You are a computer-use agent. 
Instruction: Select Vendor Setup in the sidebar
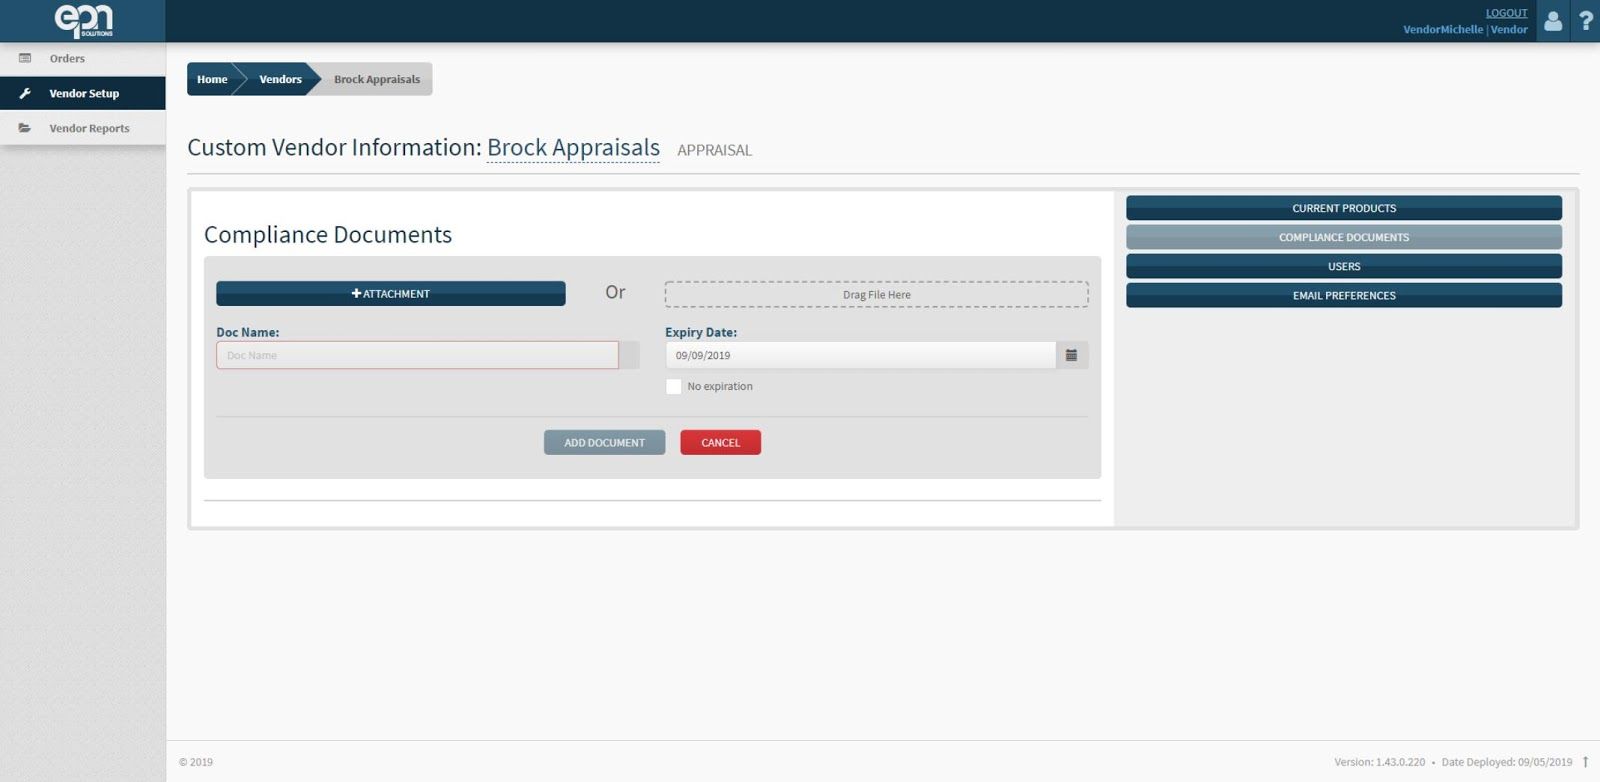pyautogui.click(x=83, y=93)
